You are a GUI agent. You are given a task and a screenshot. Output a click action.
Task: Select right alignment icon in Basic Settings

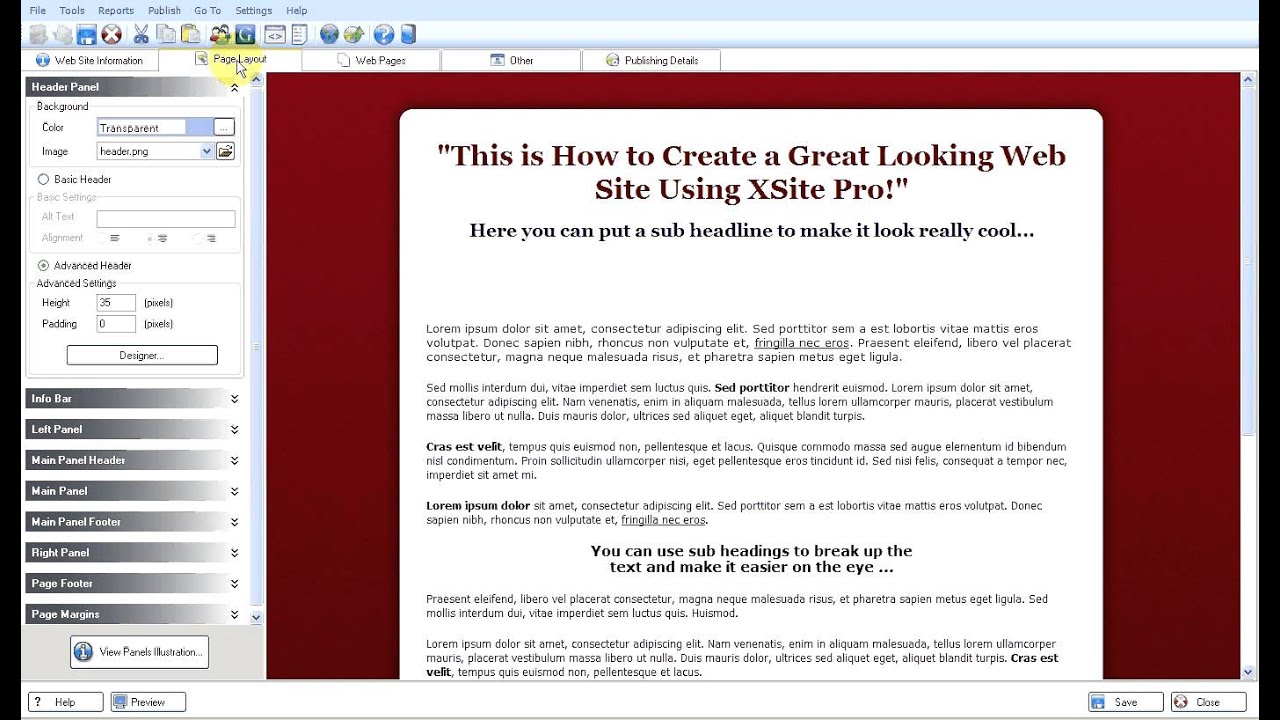click(210, 238)
